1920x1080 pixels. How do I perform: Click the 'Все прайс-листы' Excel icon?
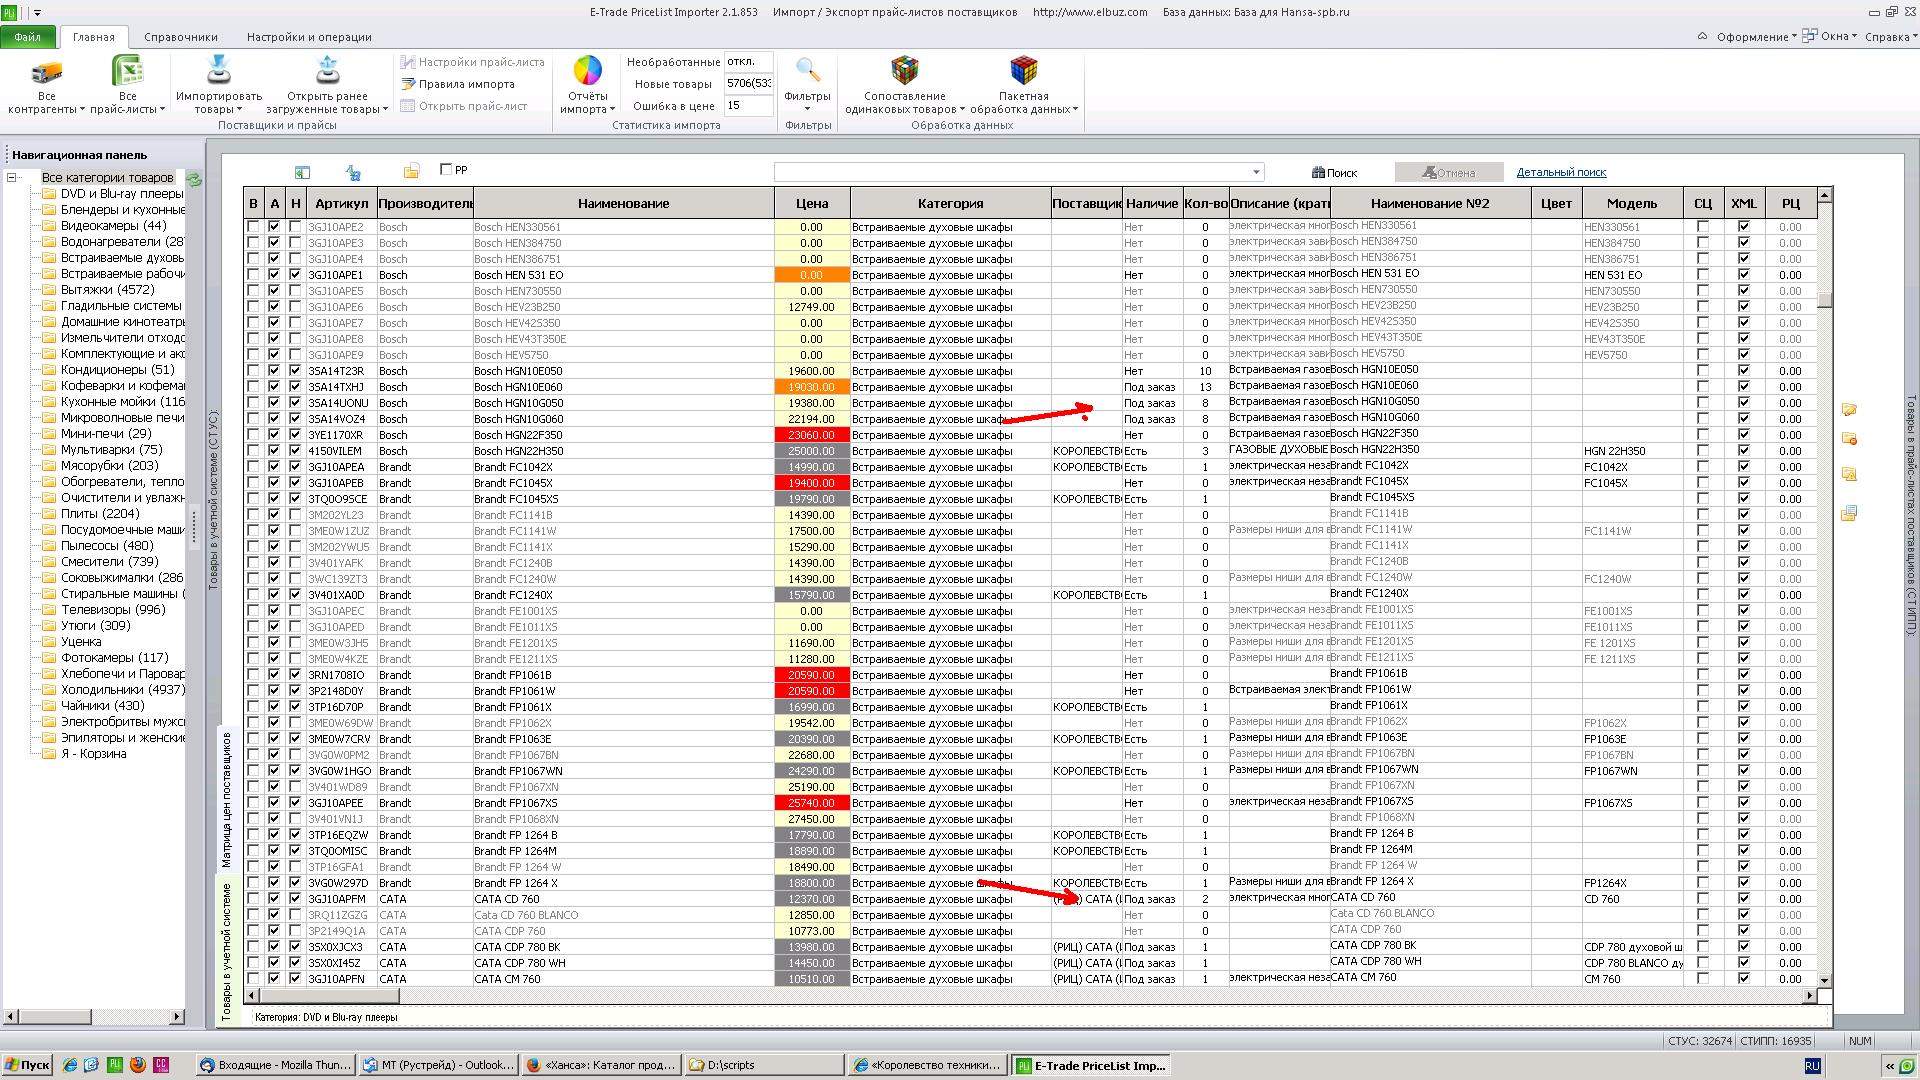(128, 72)
